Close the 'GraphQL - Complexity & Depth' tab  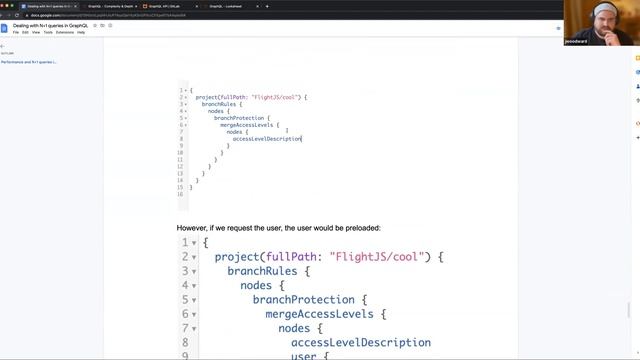coord(136,6)
